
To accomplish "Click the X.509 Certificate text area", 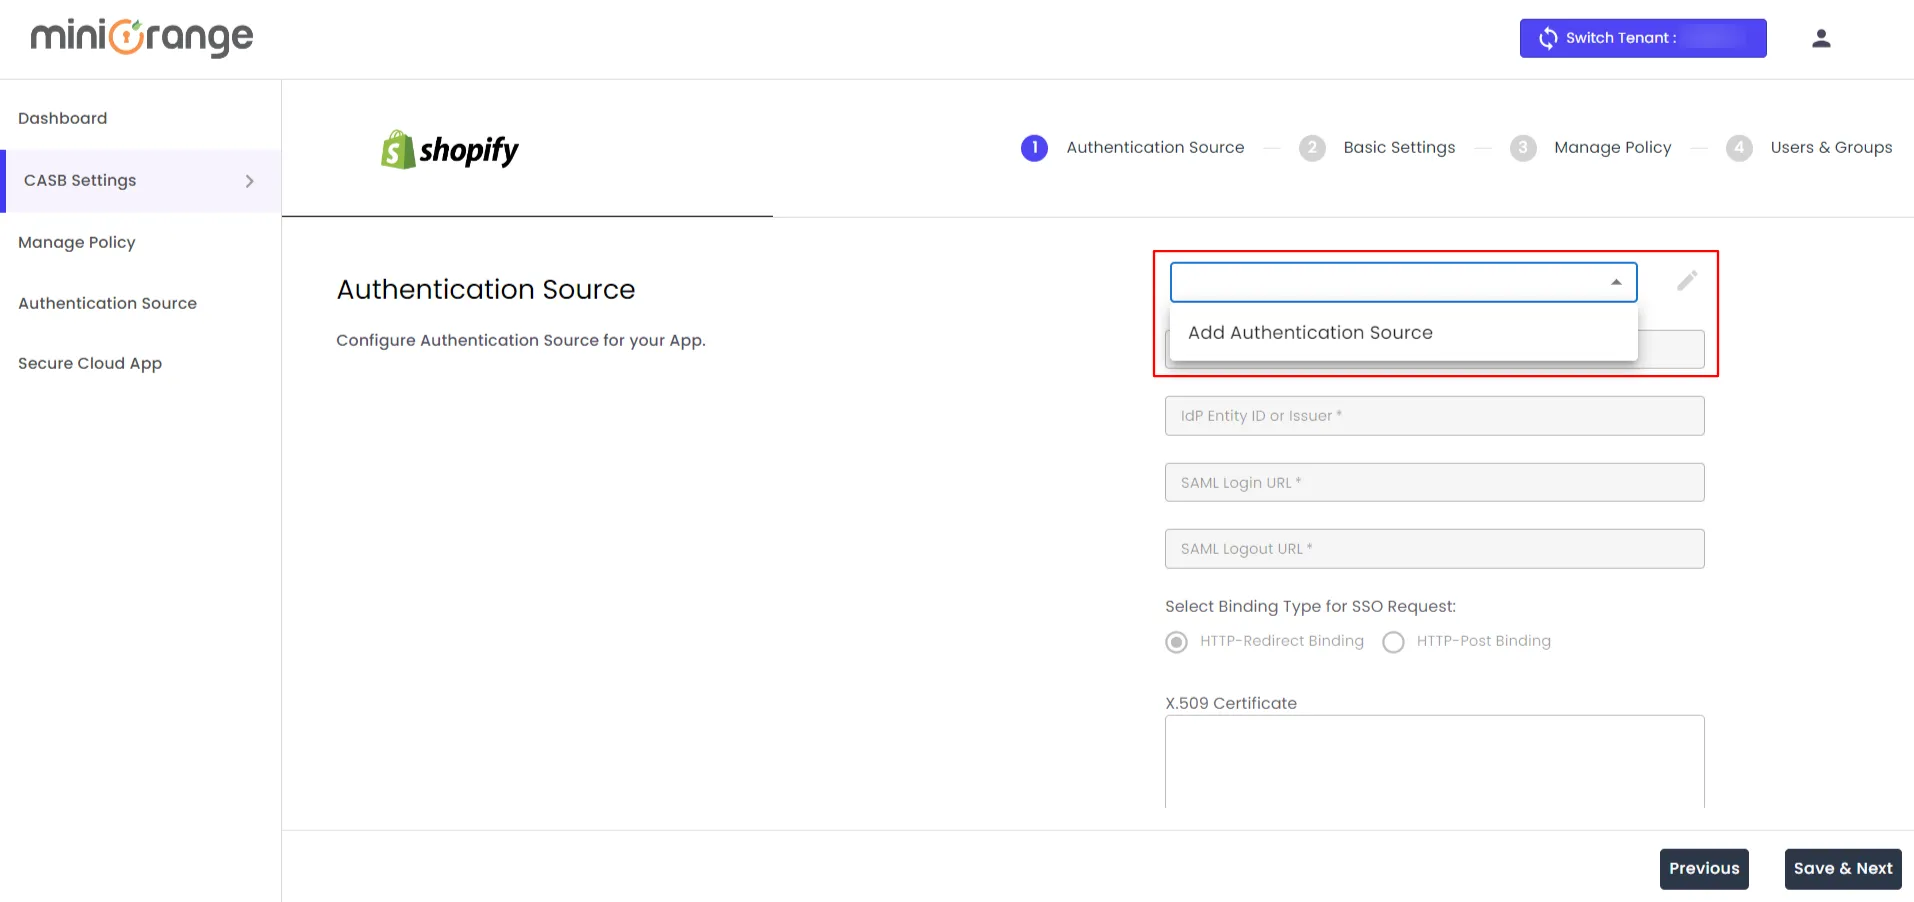I will 1434,762.
